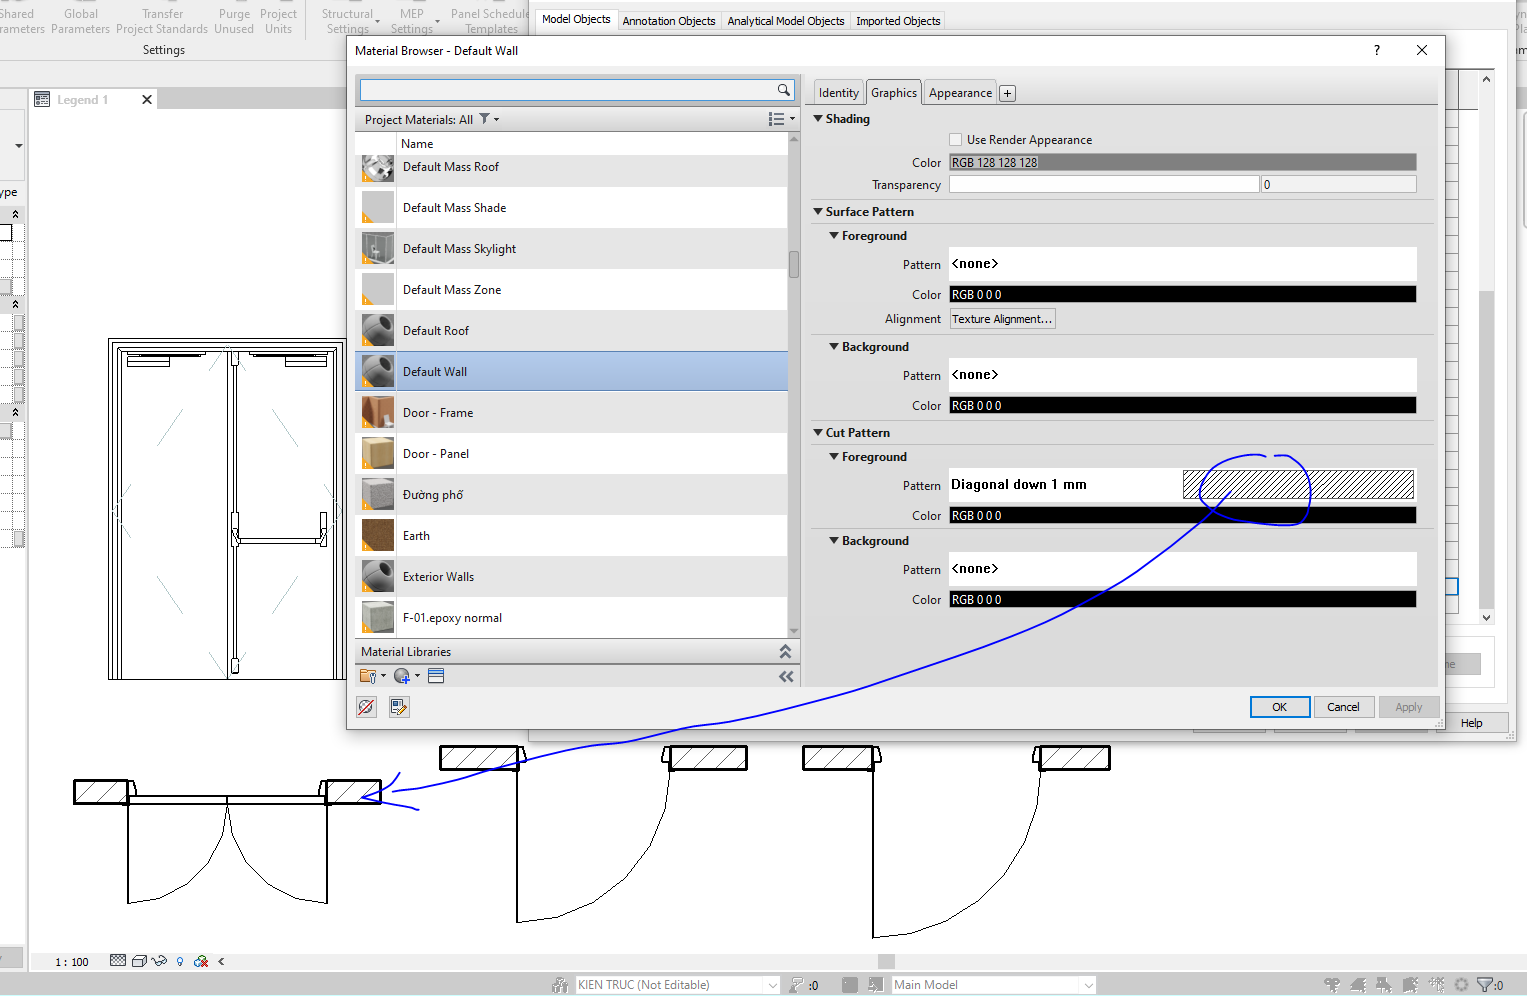Collapse the Shading section

(x=818, y=118)
